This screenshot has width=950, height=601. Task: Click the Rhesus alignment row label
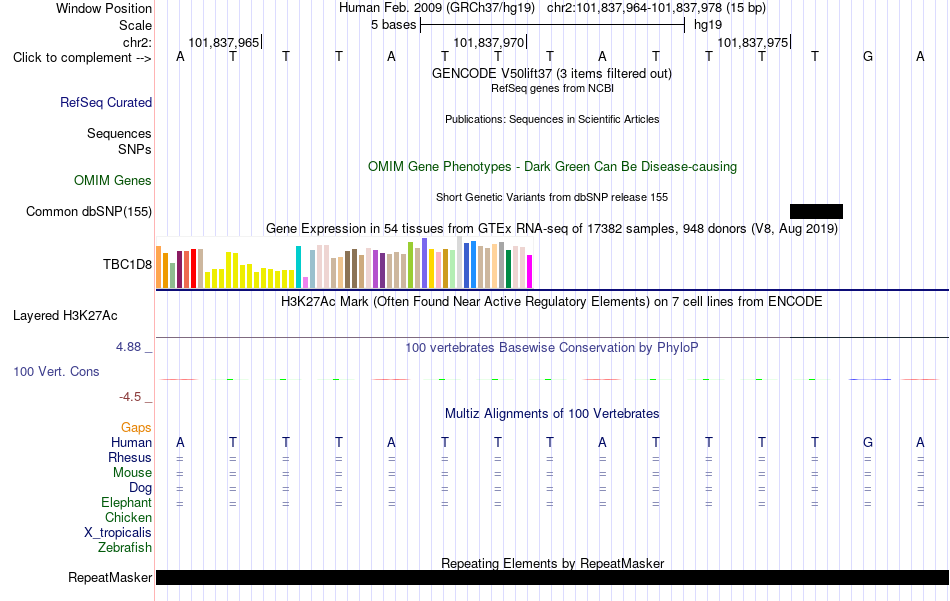130,457
